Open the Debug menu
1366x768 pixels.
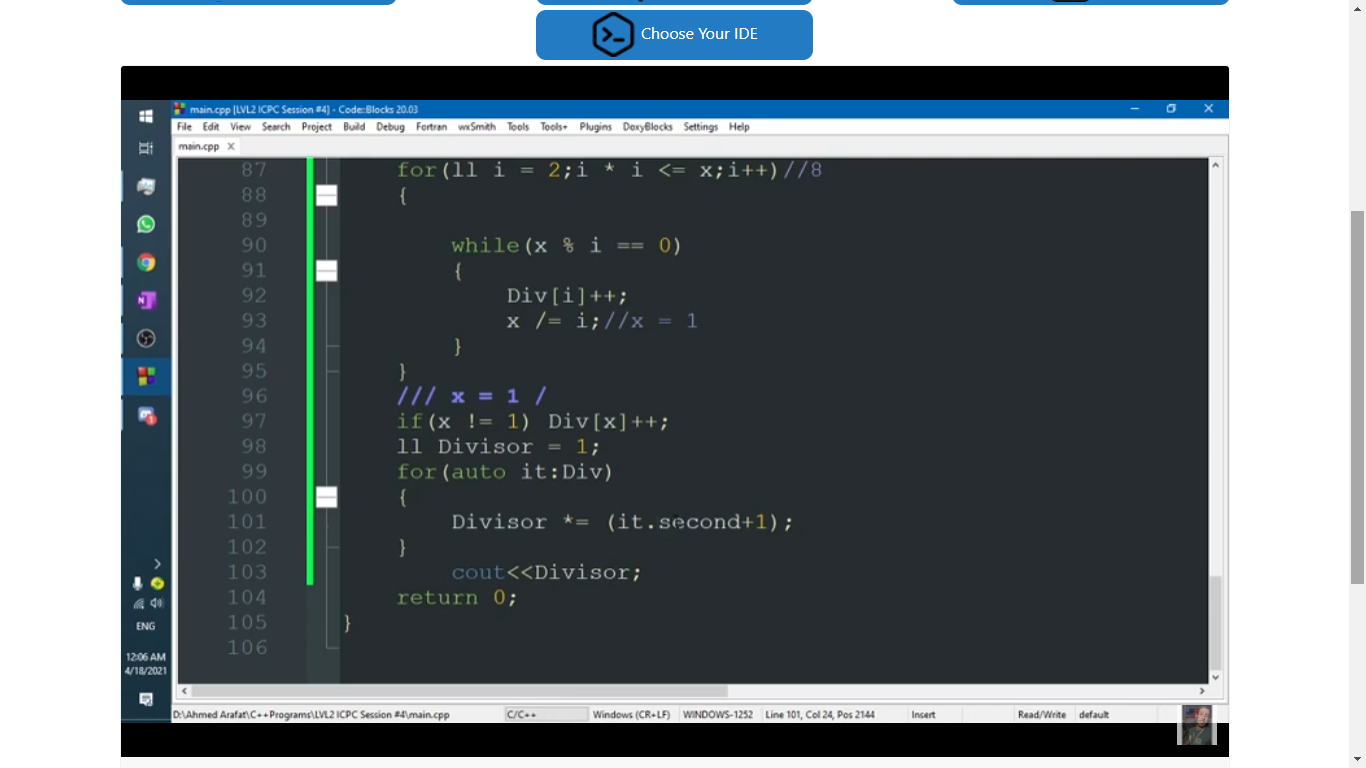(390, 127)
